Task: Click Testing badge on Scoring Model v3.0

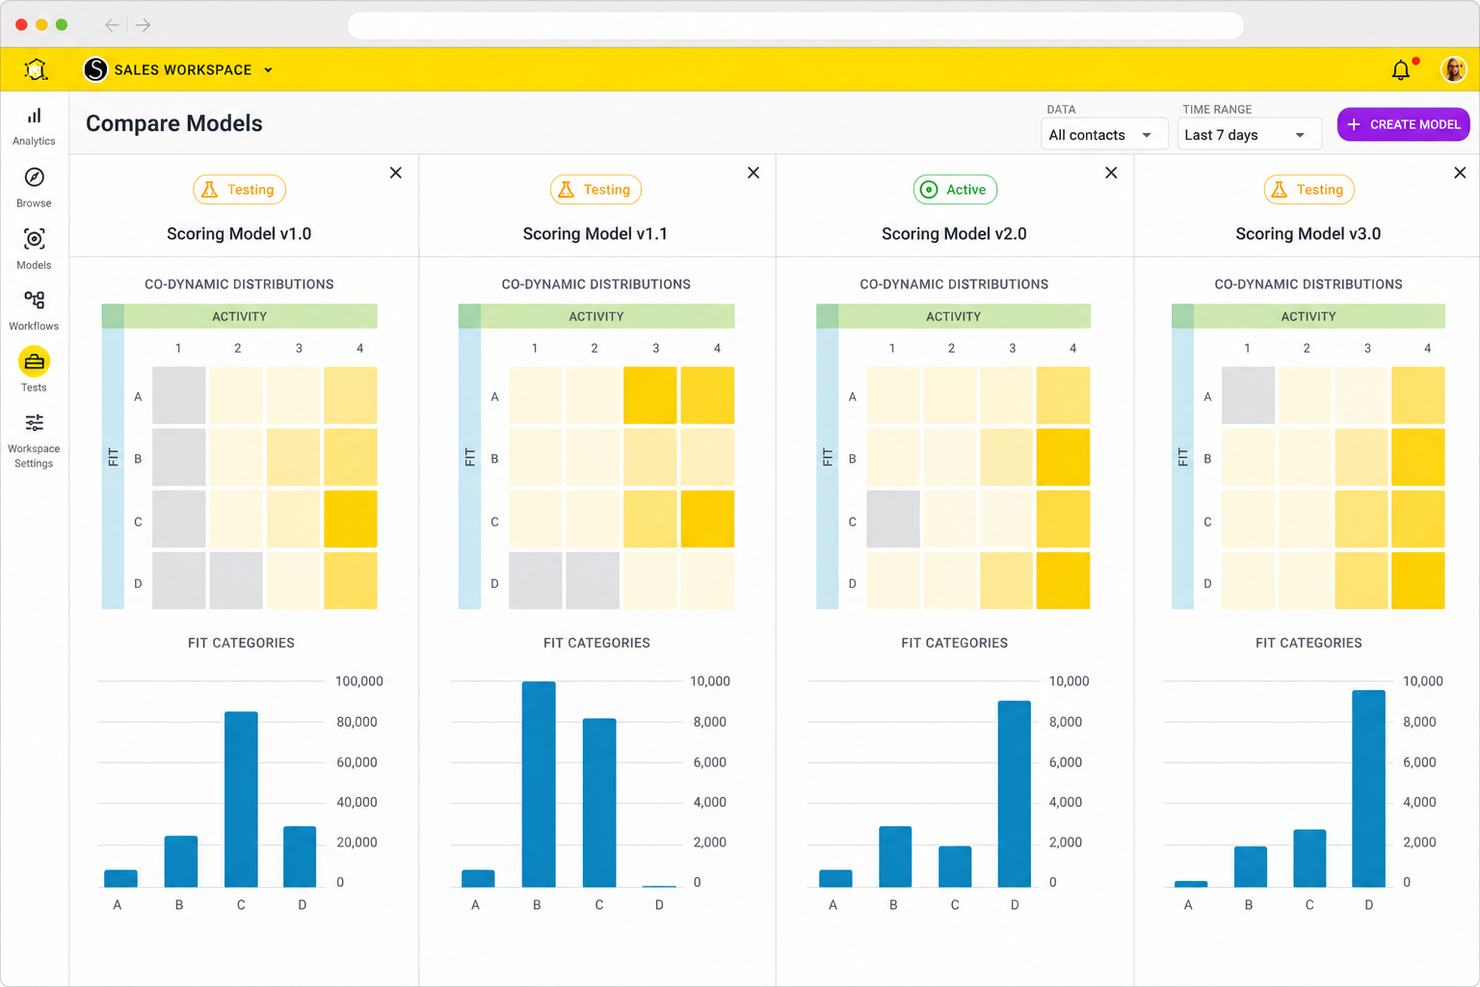Action: [1309, 189]
